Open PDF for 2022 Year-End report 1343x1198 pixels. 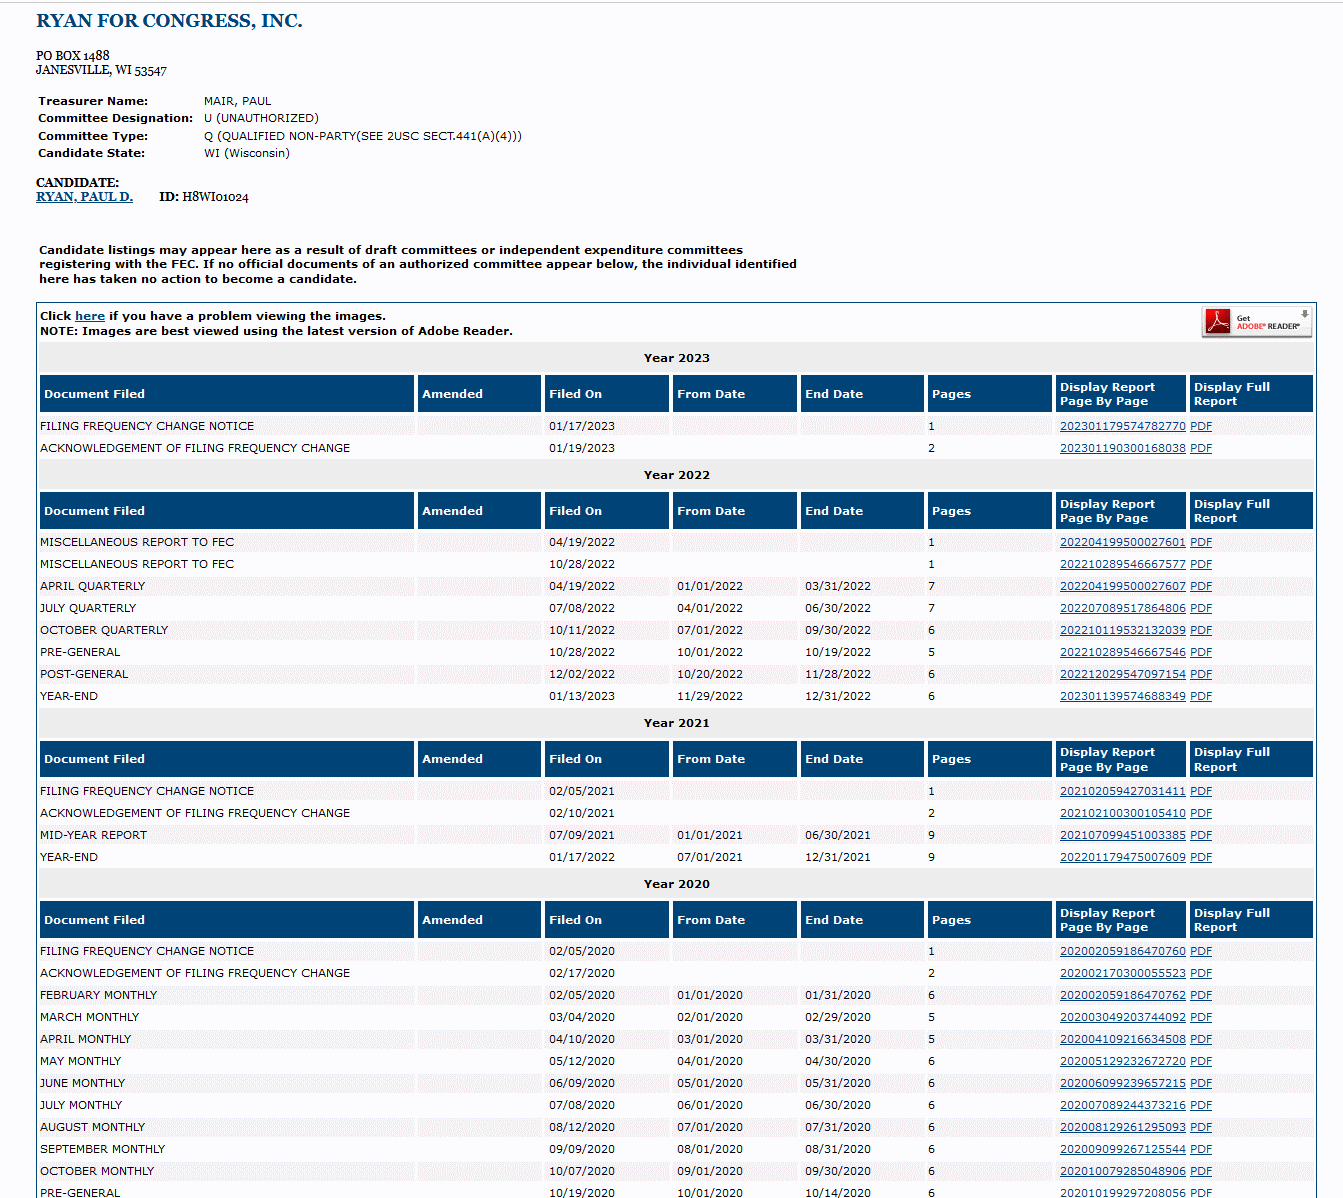[1201, 696]
